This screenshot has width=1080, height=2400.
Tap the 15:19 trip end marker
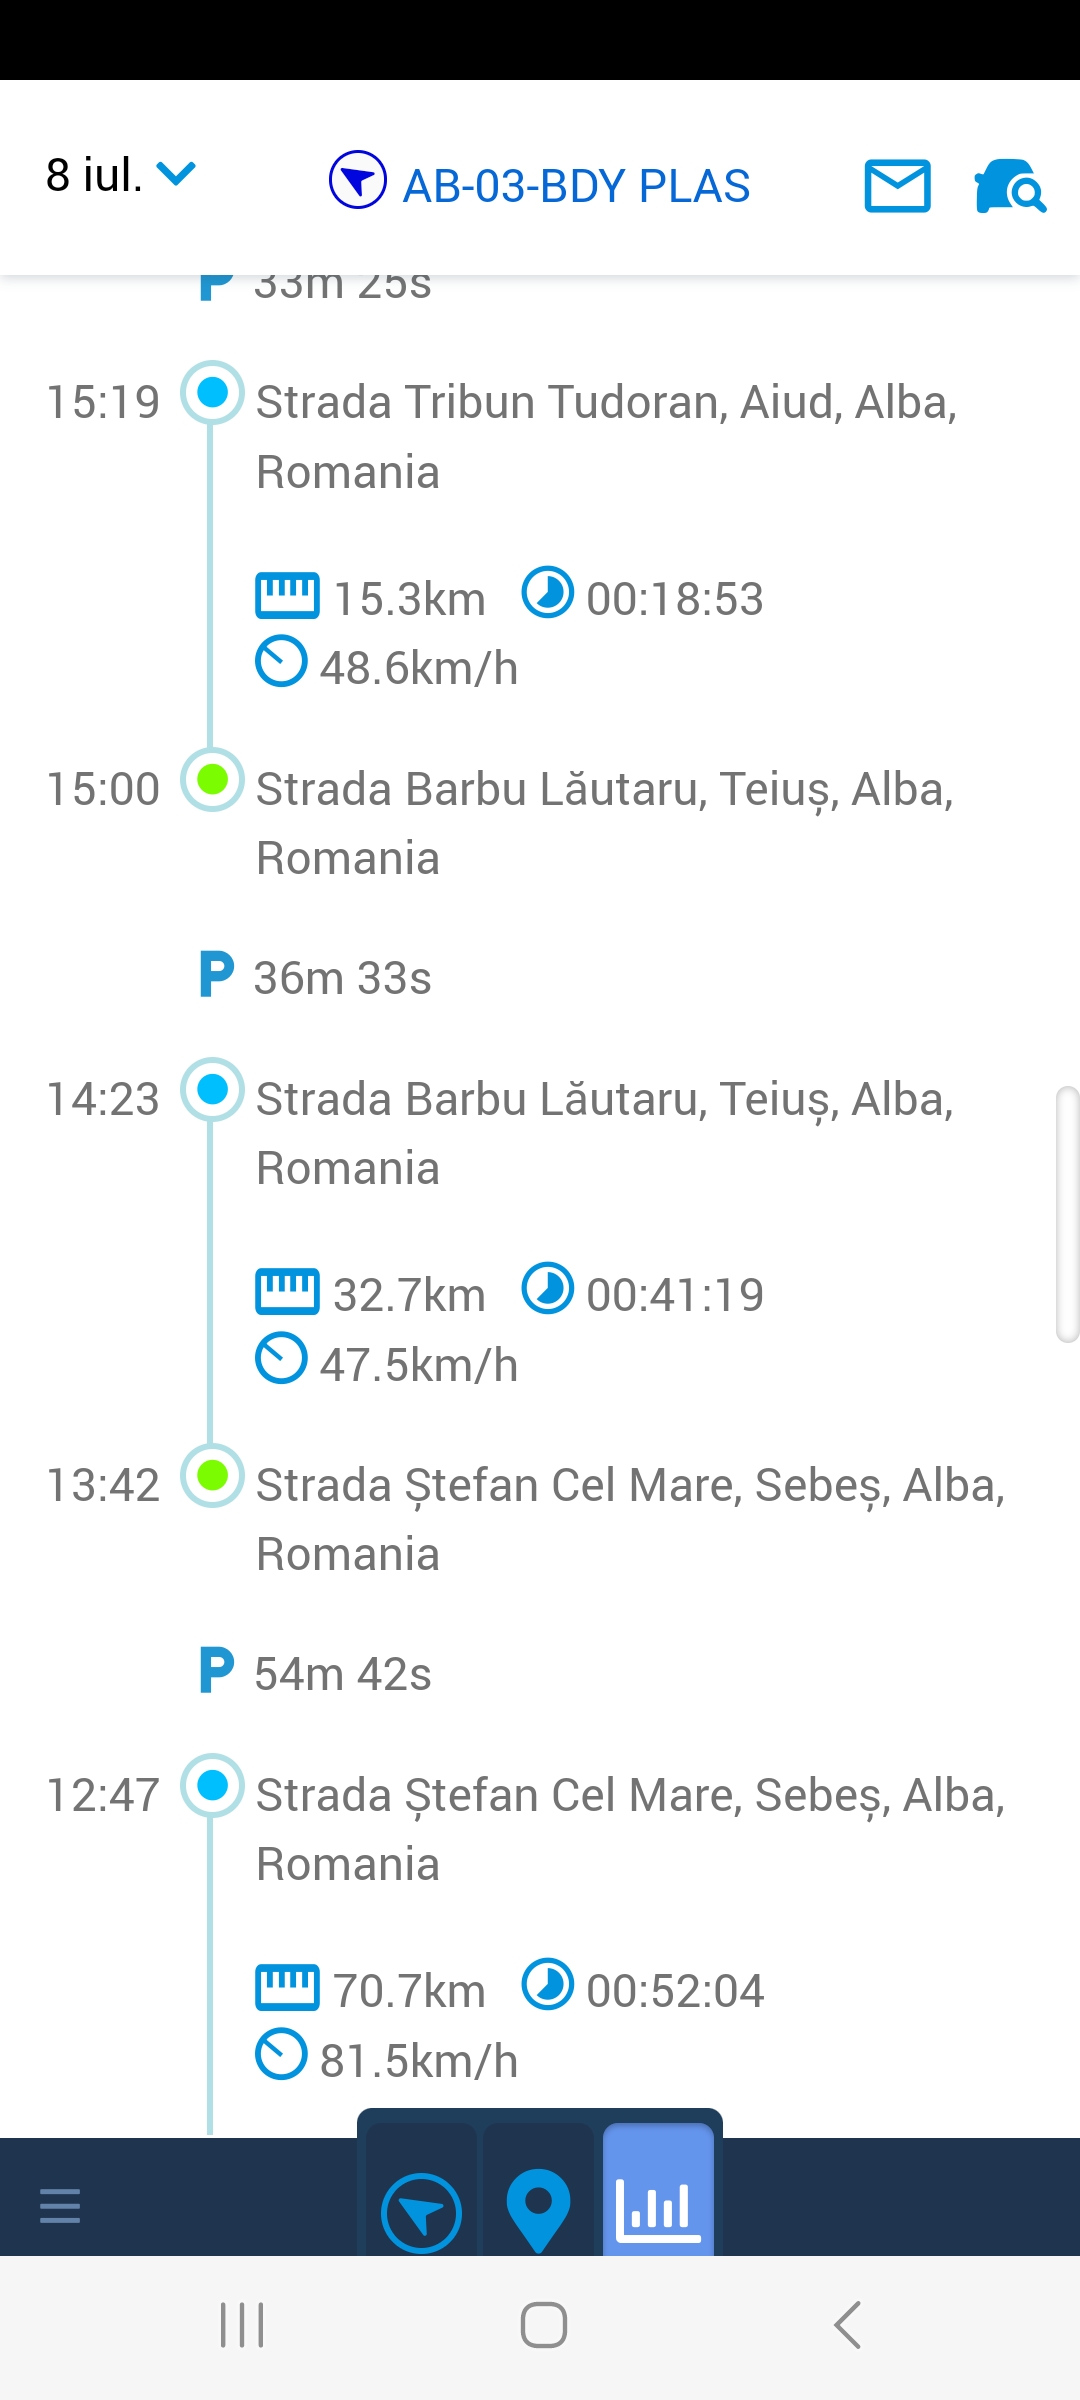[x=212, y=392]
